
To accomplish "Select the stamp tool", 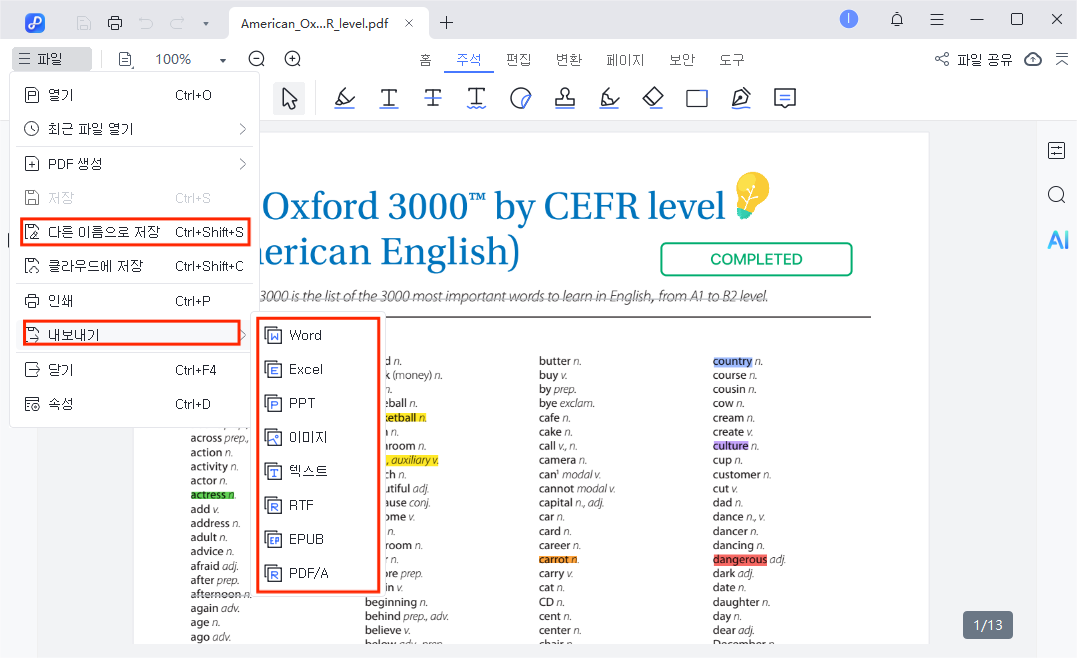I will (x=565, y=98).
